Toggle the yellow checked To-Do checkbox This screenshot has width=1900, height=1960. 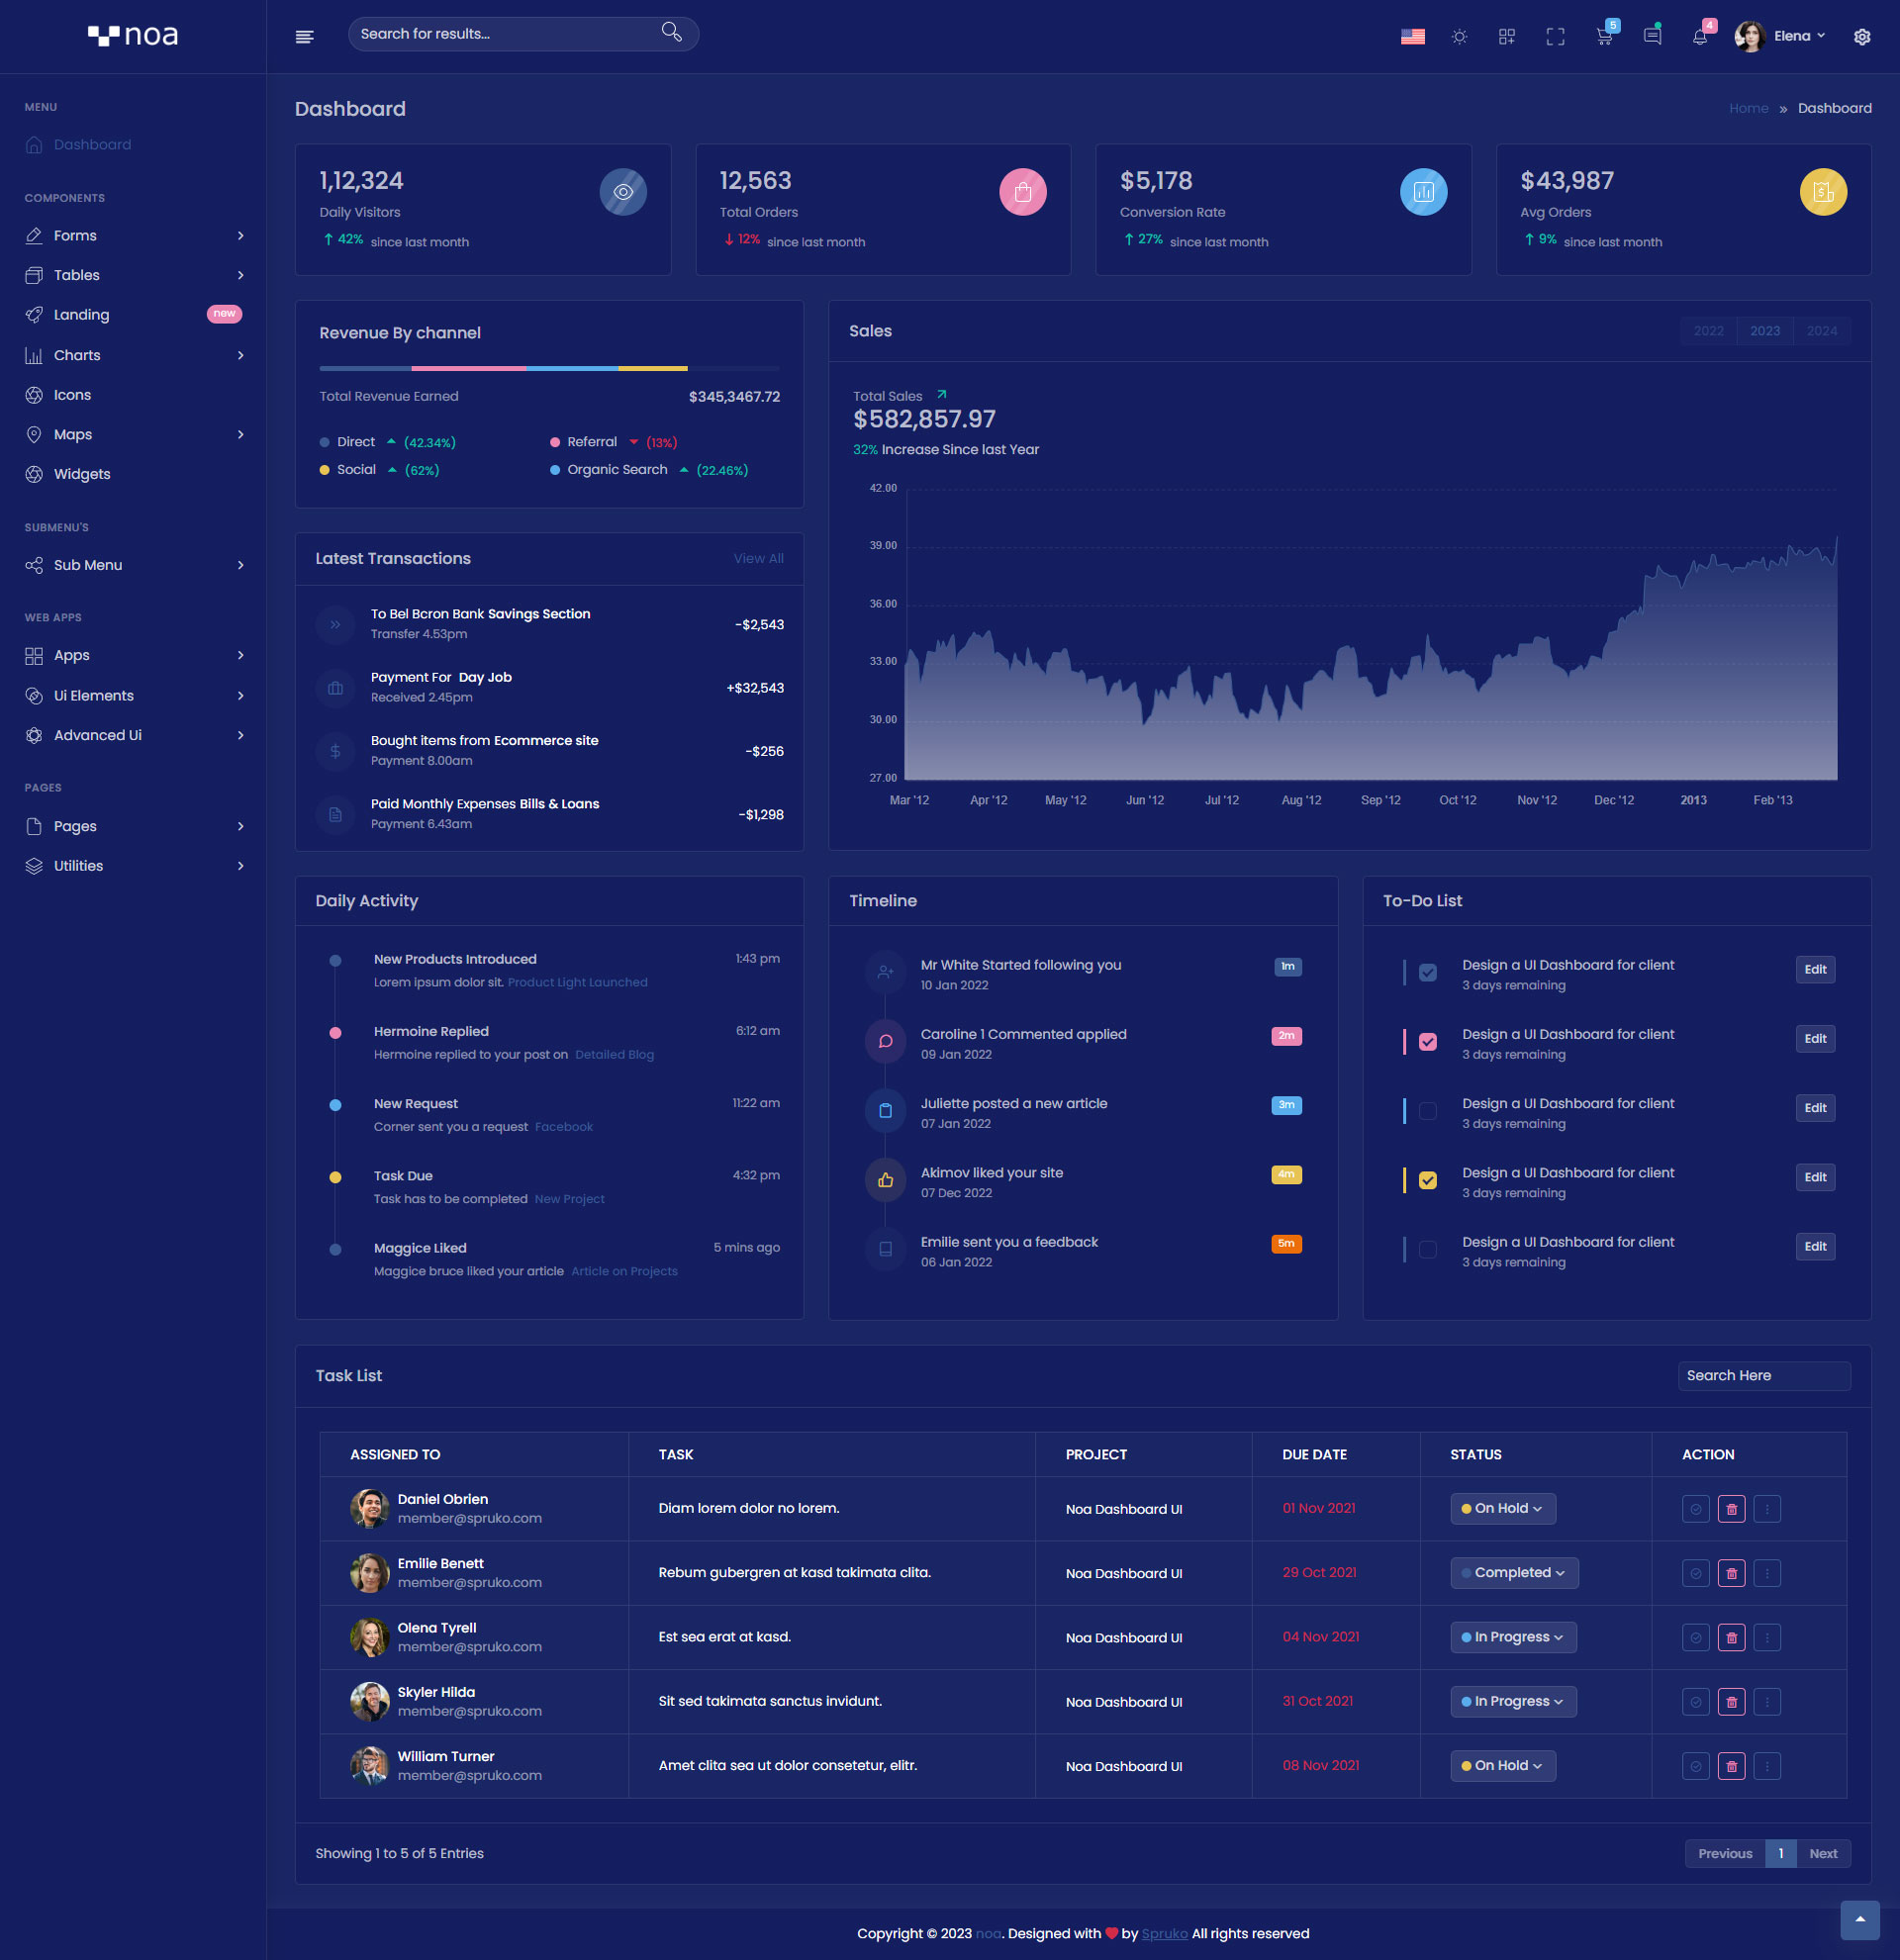coord(1427,1180)
